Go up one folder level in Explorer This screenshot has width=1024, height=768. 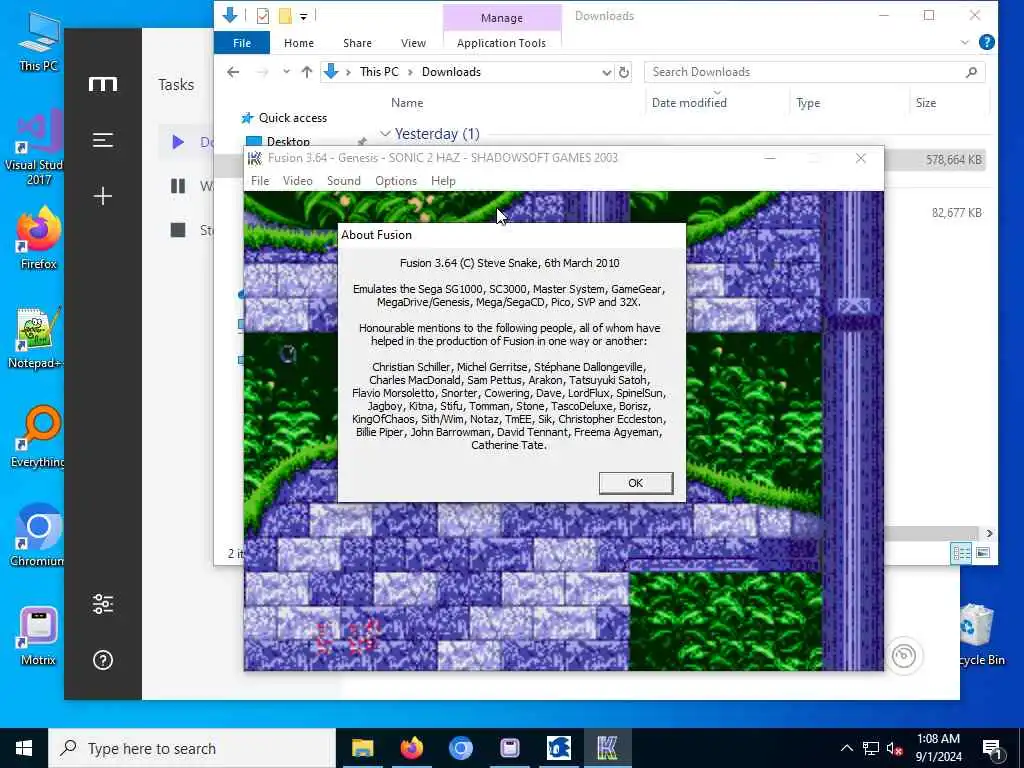(306, 72)
